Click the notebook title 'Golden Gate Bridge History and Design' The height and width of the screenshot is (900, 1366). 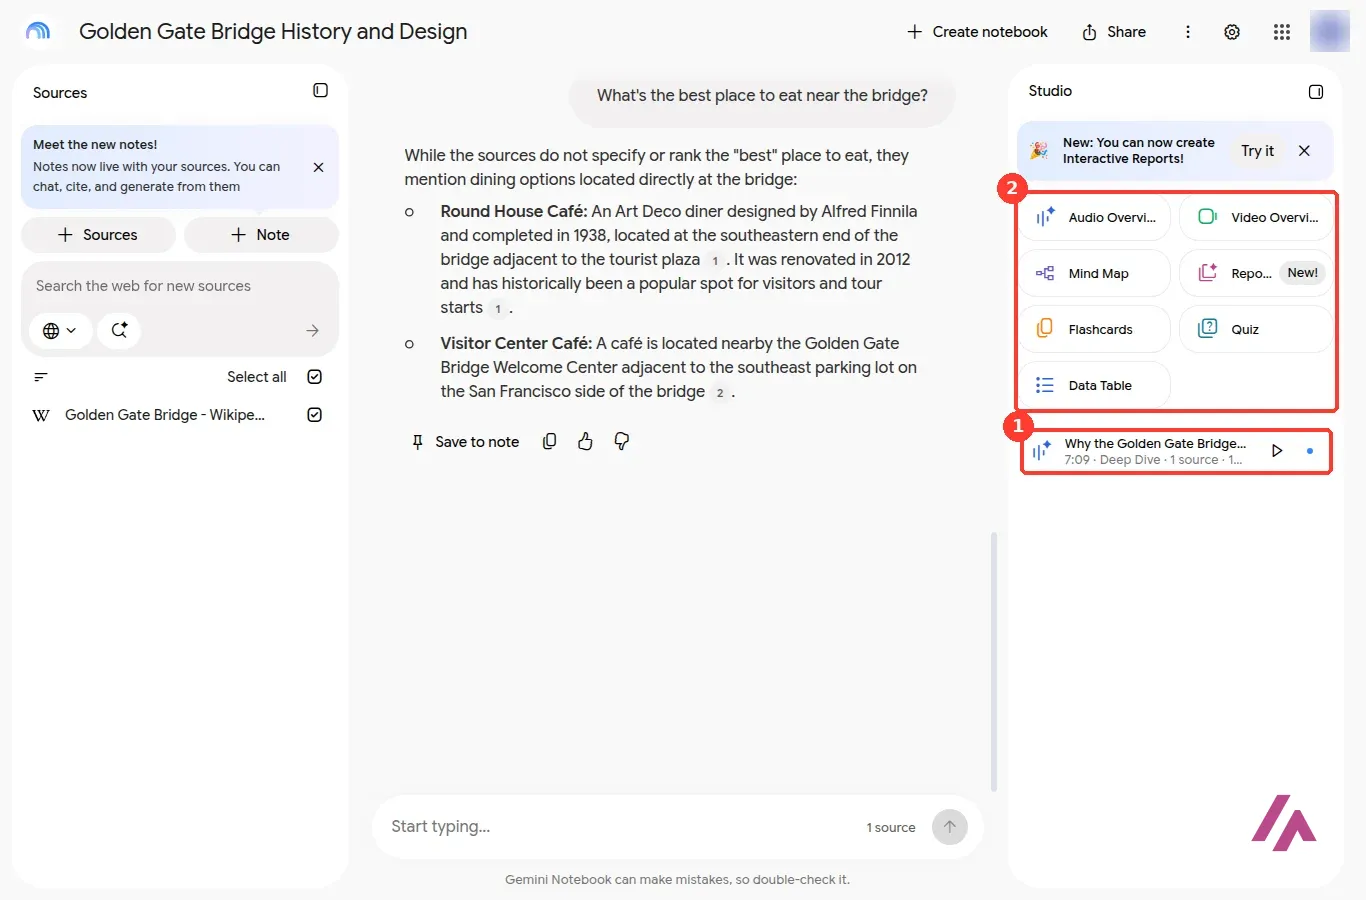point(273,32)
